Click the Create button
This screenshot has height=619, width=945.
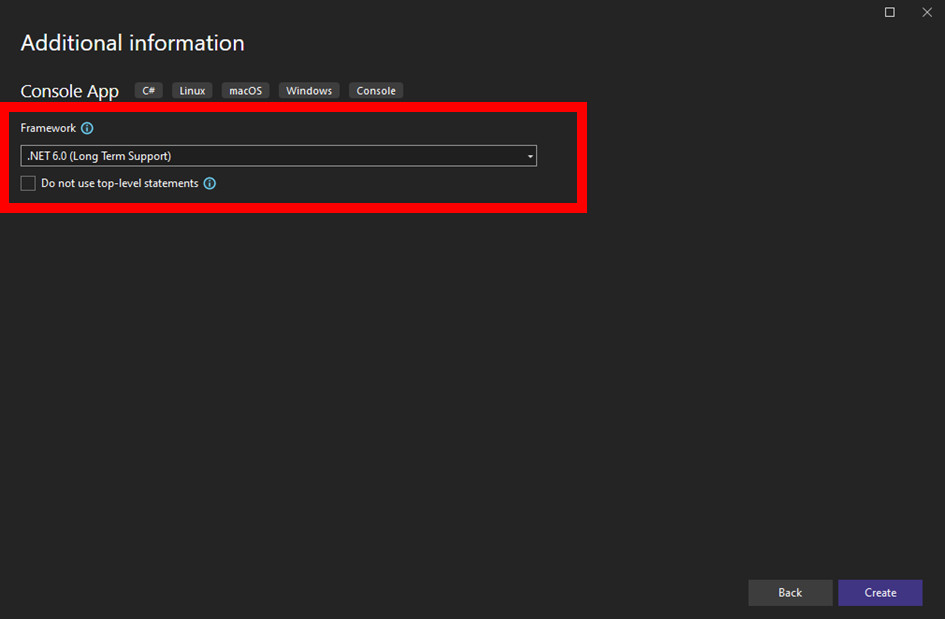point(880,592)
